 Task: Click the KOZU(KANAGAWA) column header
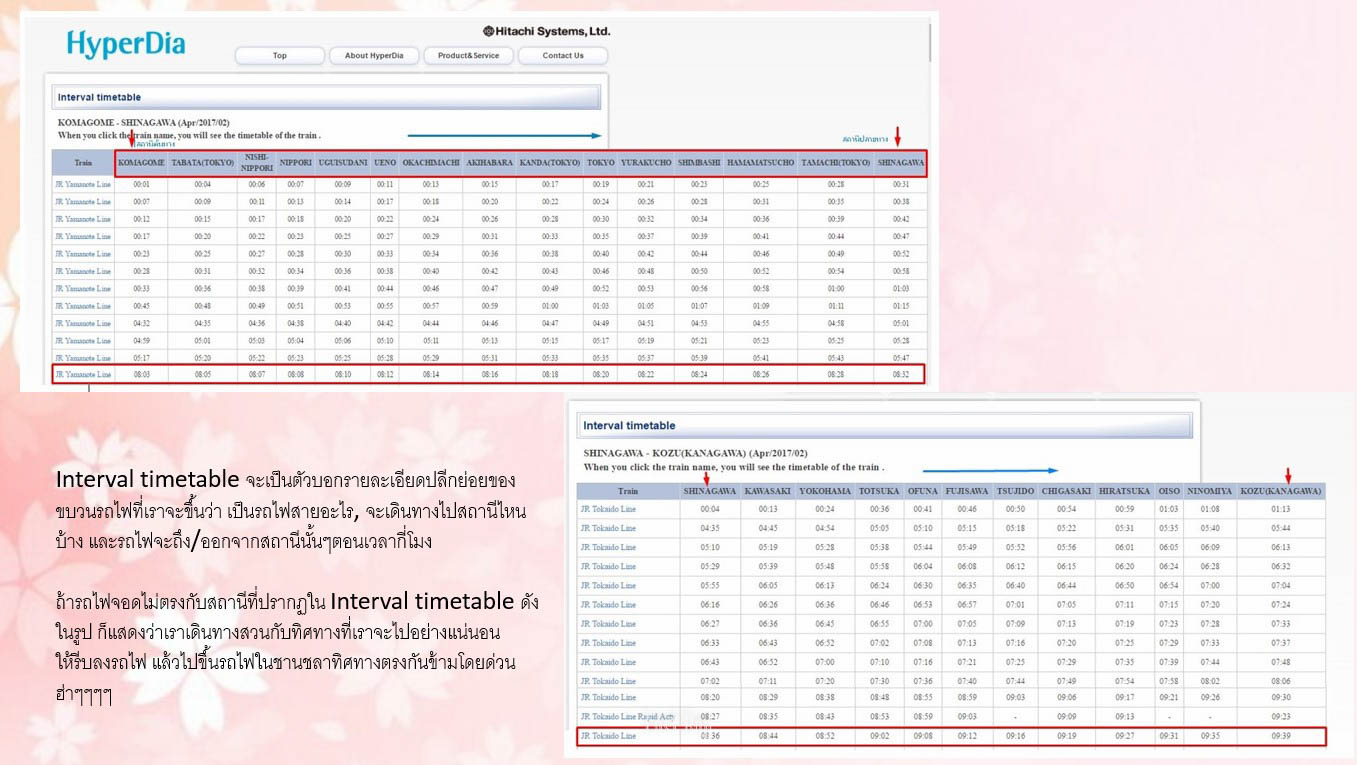tap(1281, 491)
